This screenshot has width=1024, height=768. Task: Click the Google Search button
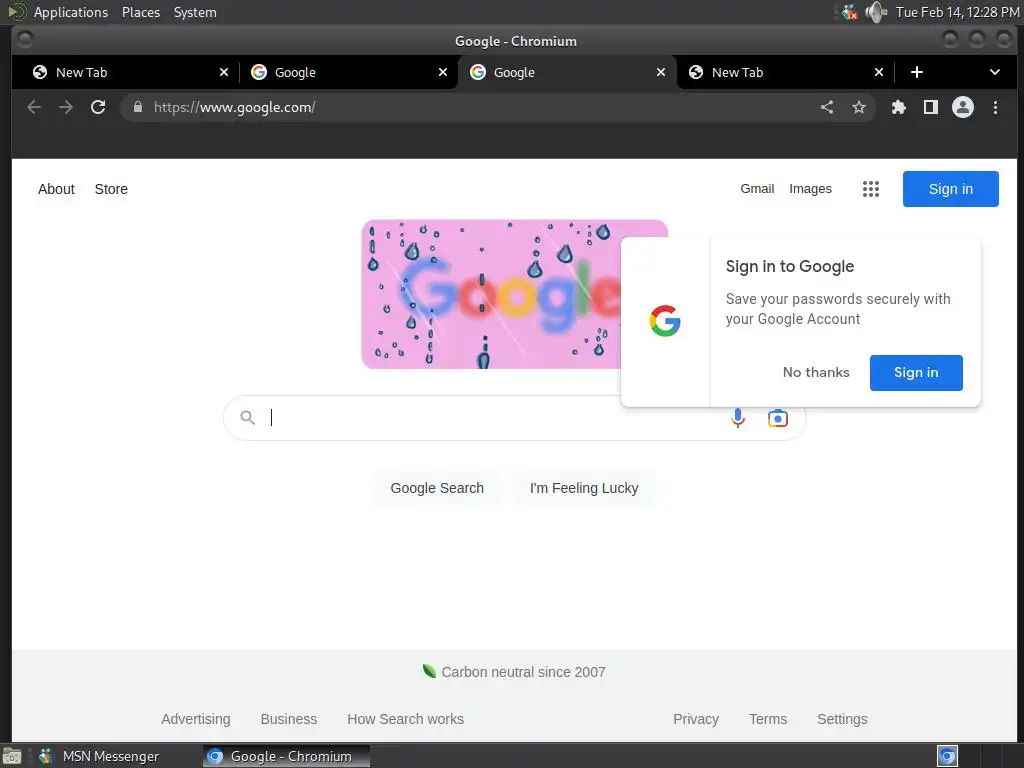pos(437,488)
